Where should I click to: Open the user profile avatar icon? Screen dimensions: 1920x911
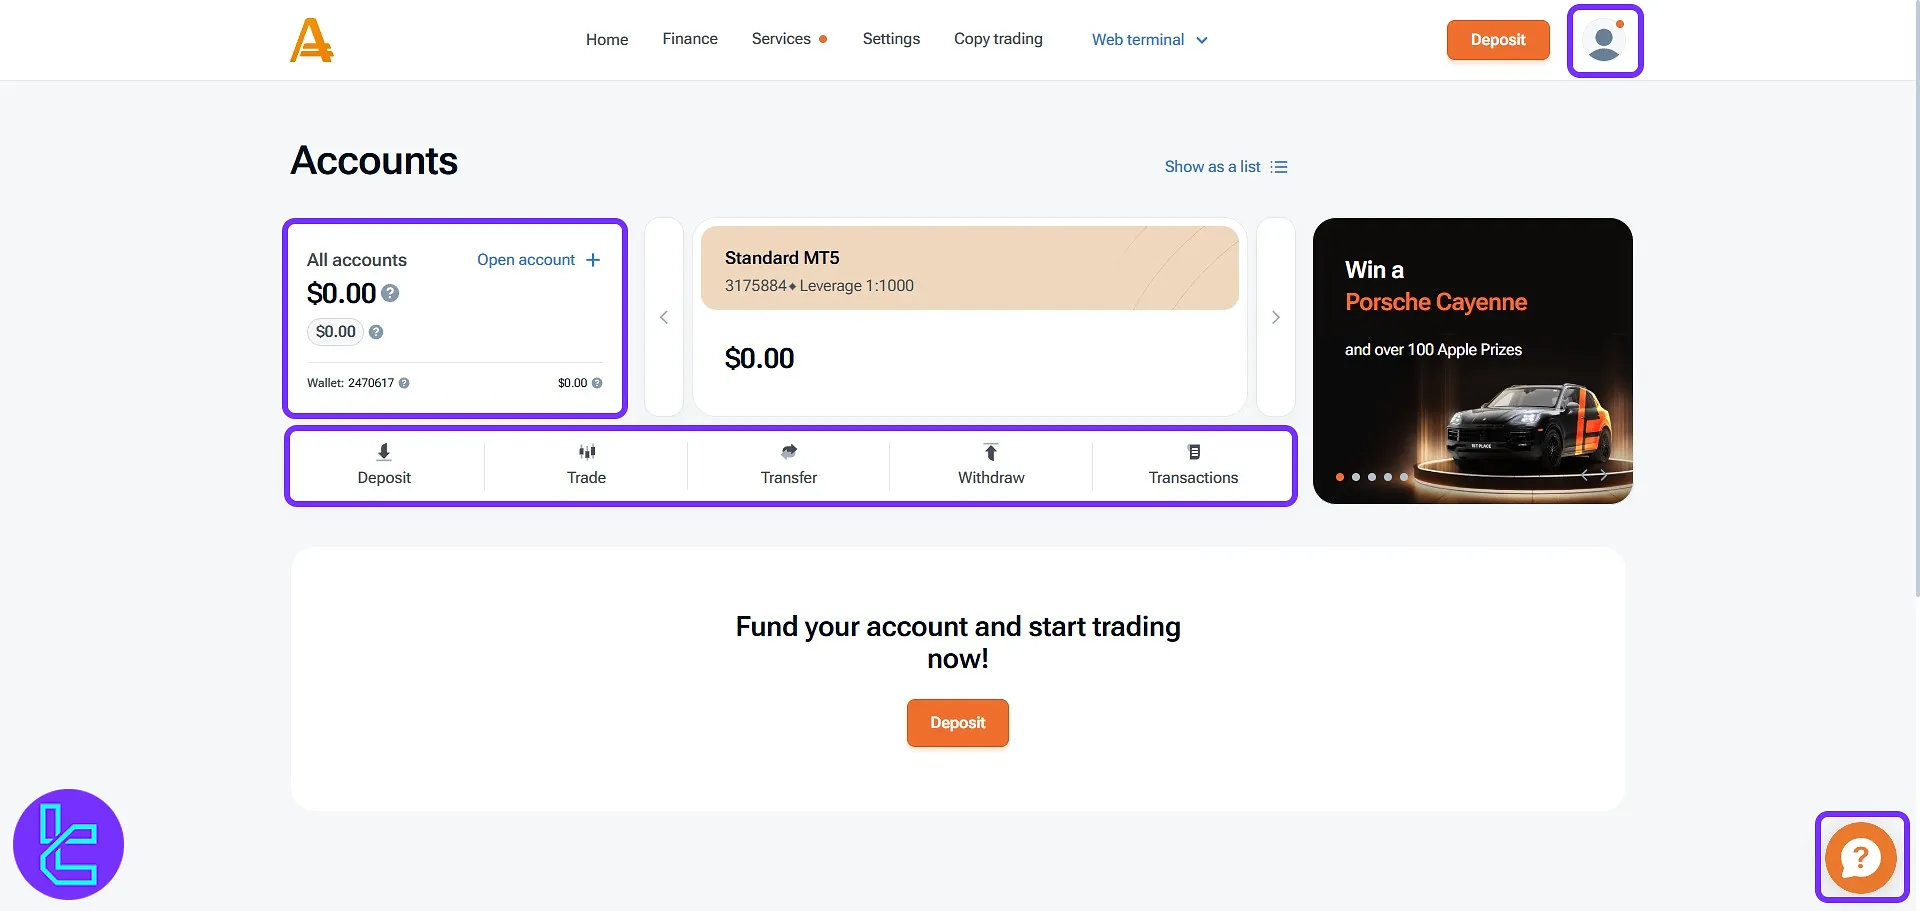(x=1604, y=41)
